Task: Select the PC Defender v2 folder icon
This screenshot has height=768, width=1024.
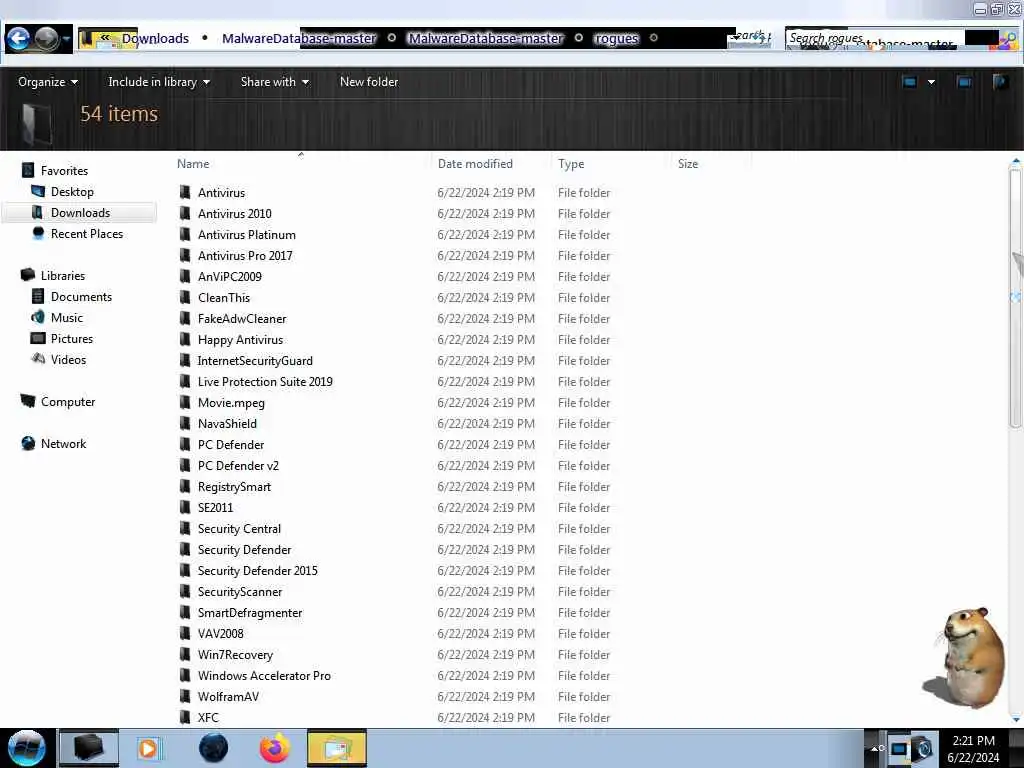Action: (185, 466)
